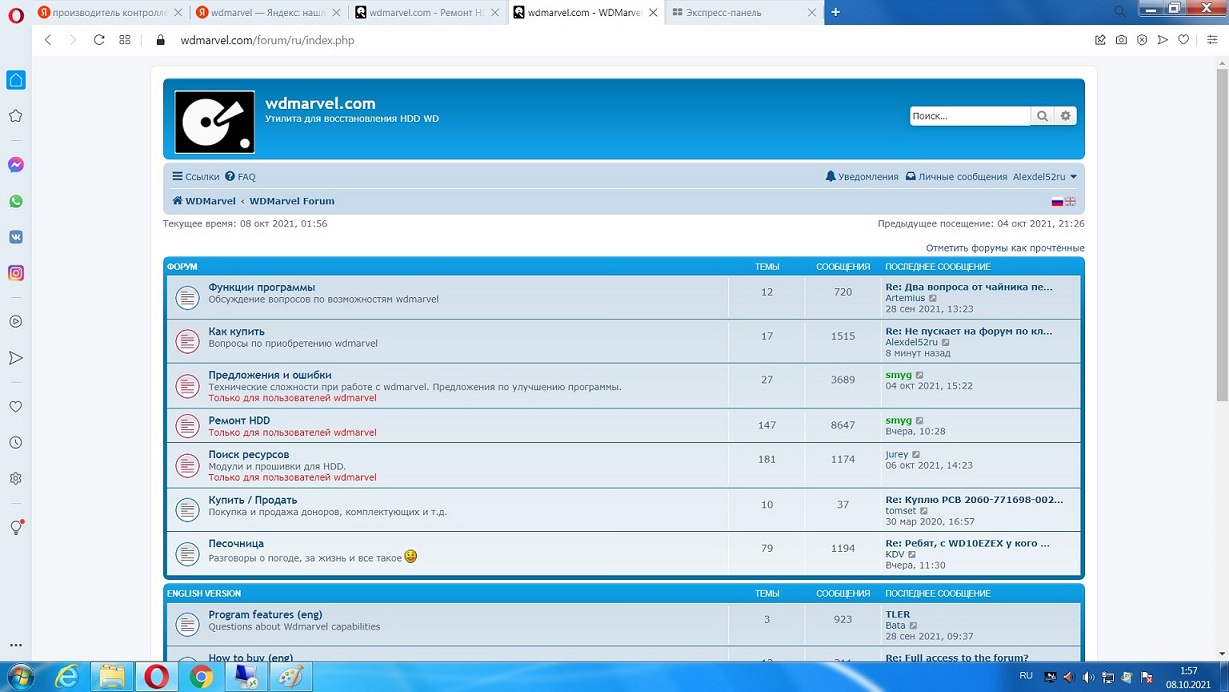Open Уведомления notifications dropdown
Screen dimensions: 1229x692
point(862,177)
